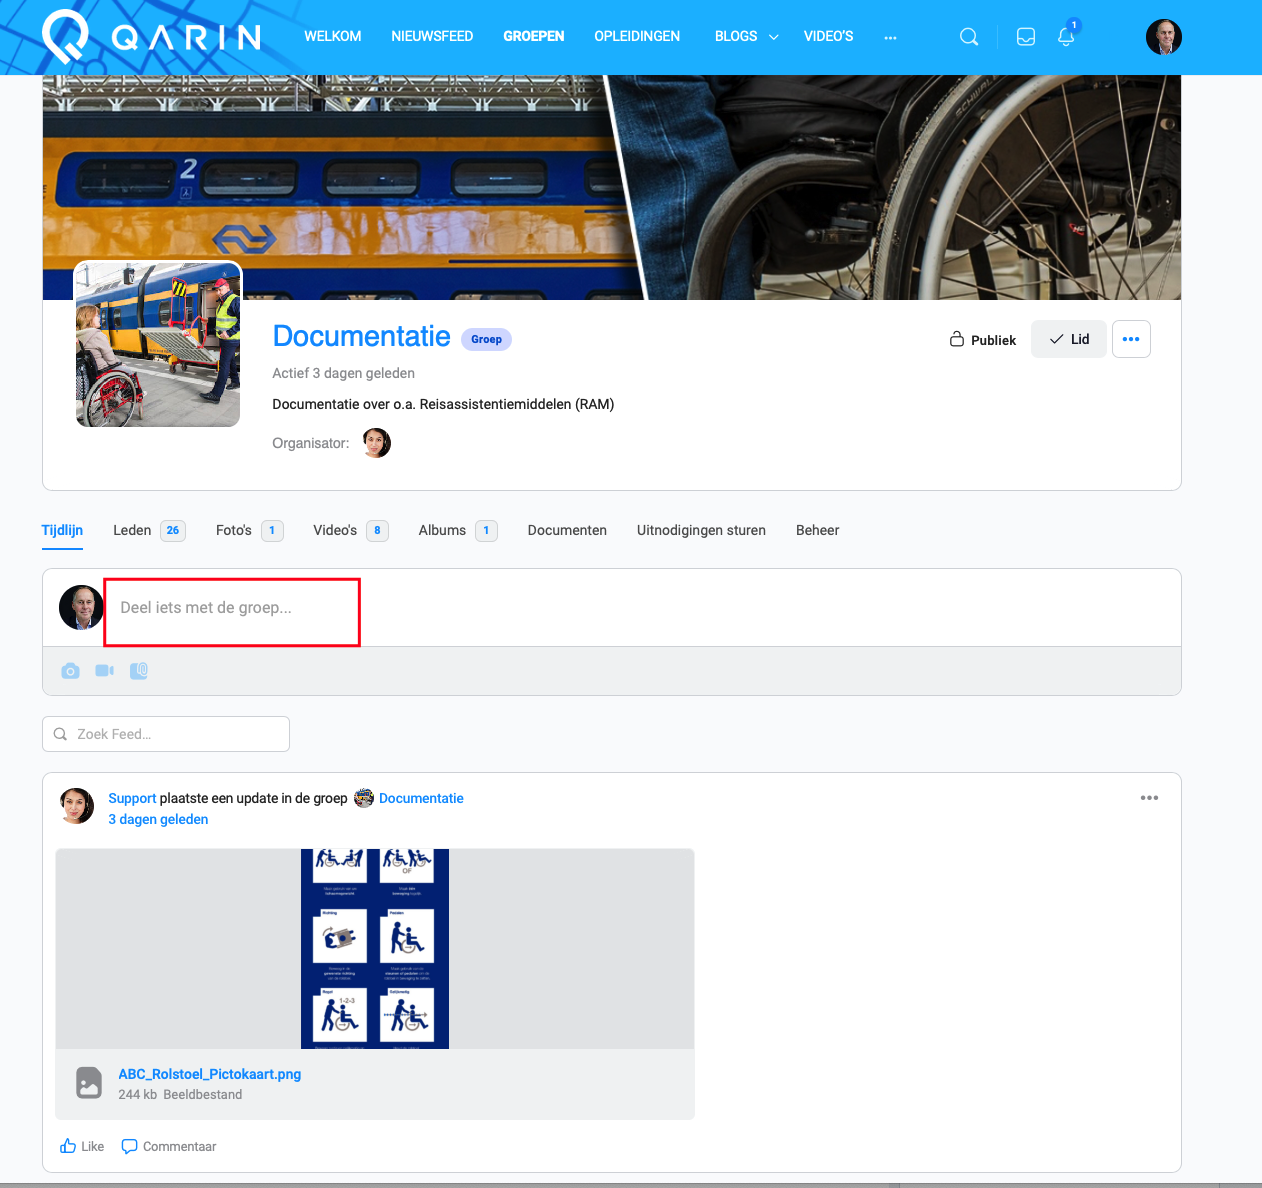Switch to the Documenten tab
The image size is (1262, 1188).
coord(567,530)
